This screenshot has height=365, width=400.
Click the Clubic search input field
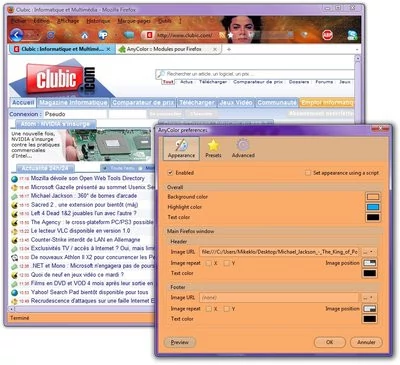tap(255, 74)
